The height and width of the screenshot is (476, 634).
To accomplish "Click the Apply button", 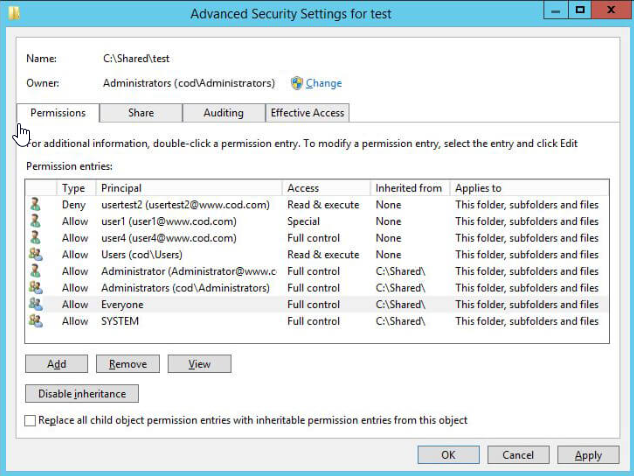I will pyautogui.click(x=588, y=455).
